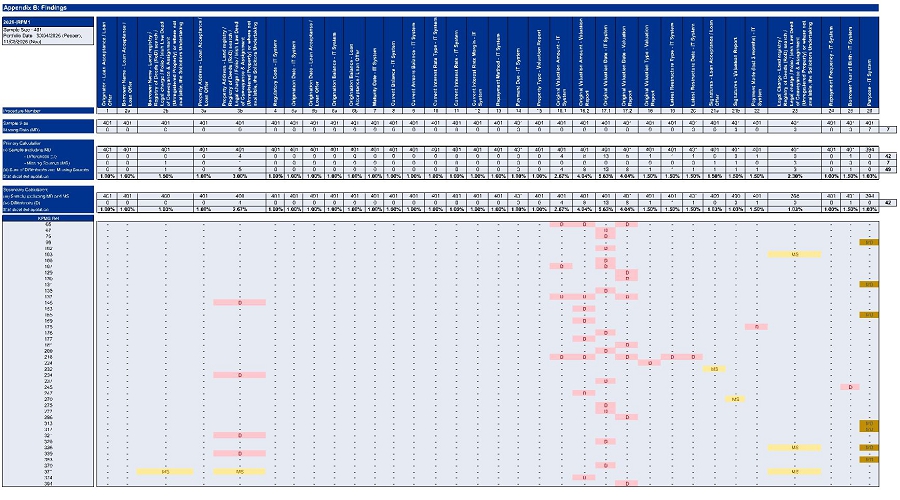Click procedure number cell '23'
The image size is (900, 500).
pyautogui.click(x=794, y=111)
